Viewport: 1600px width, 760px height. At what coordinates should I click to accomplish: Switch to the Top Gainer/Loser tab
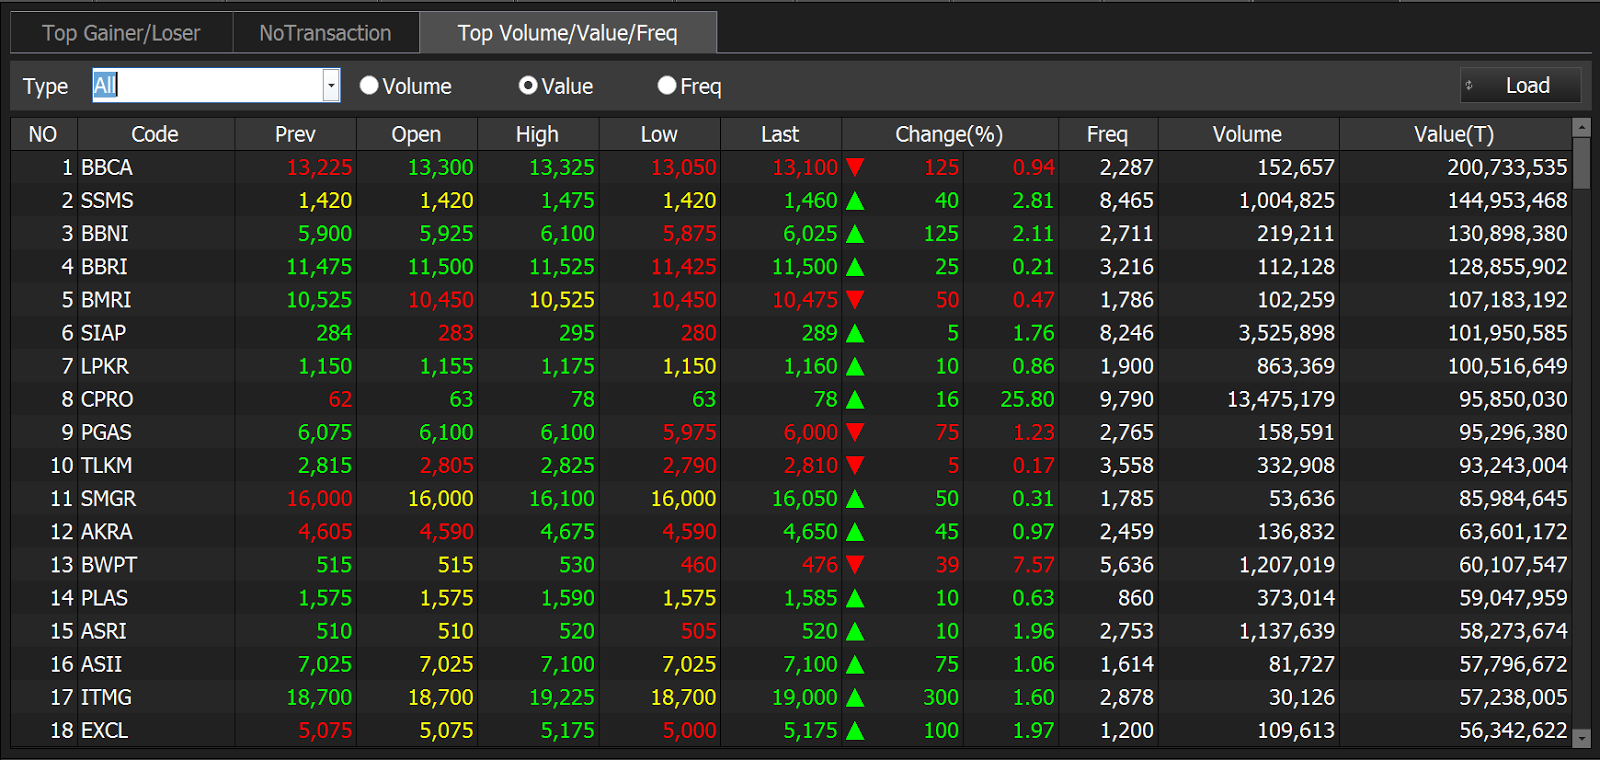point(121,33)
